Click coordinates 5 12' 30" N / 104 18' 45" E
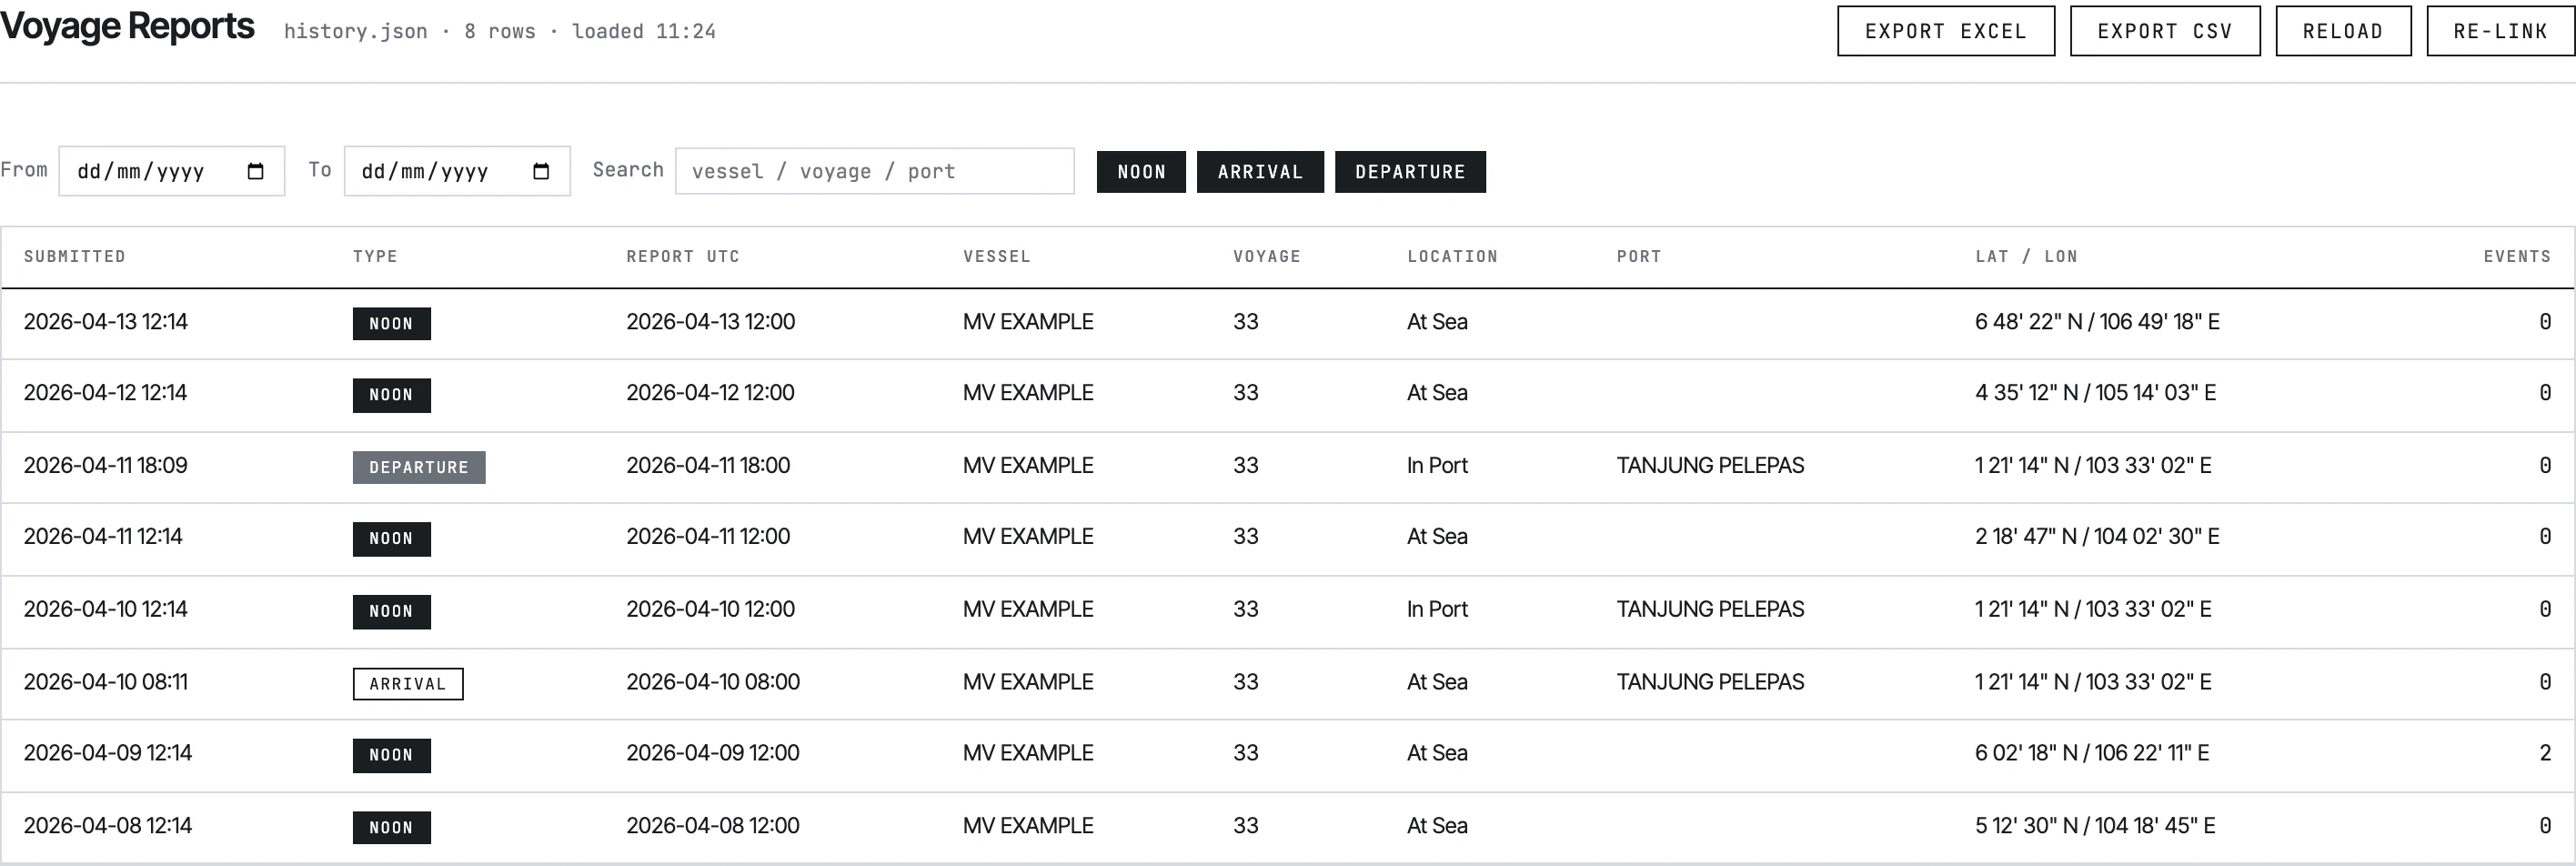 (2095, 826)
